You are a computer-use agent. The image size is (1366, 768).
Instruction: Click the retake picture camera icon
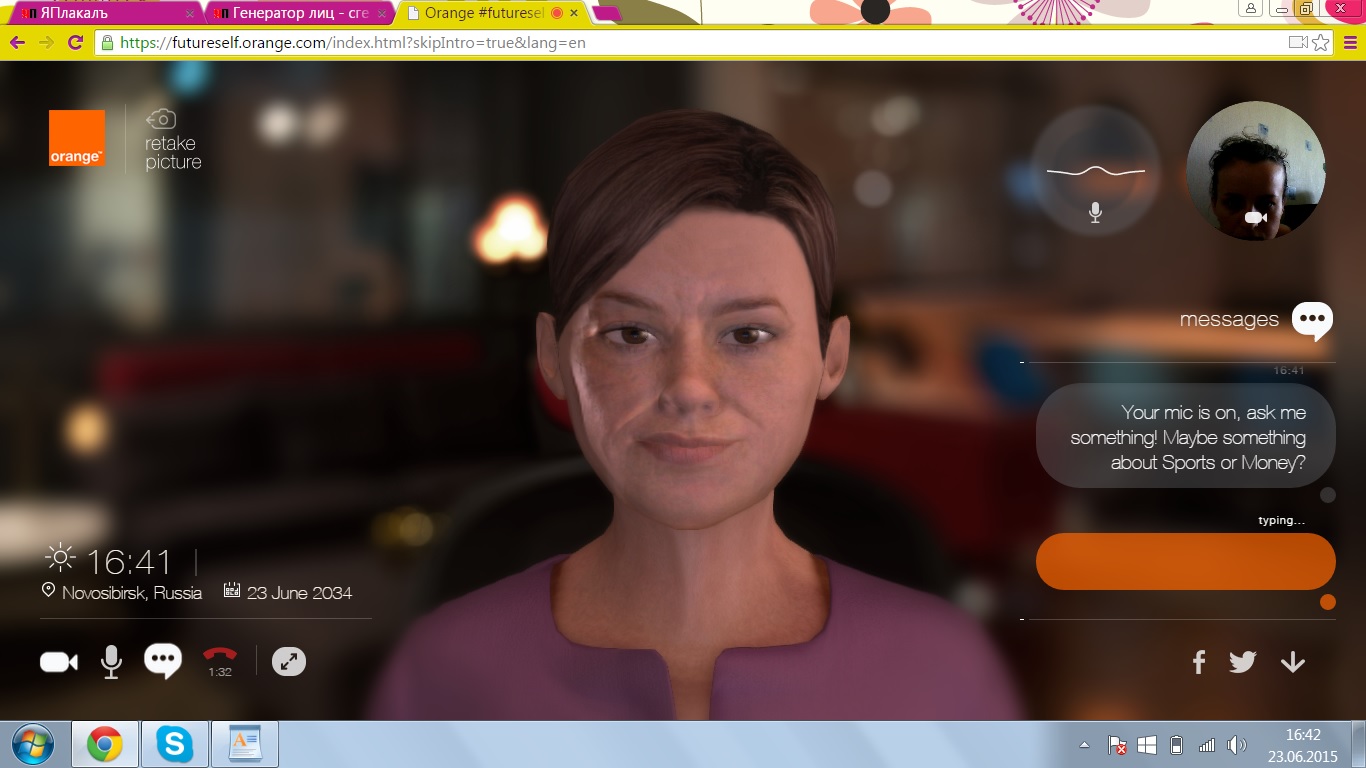(161, 119)
